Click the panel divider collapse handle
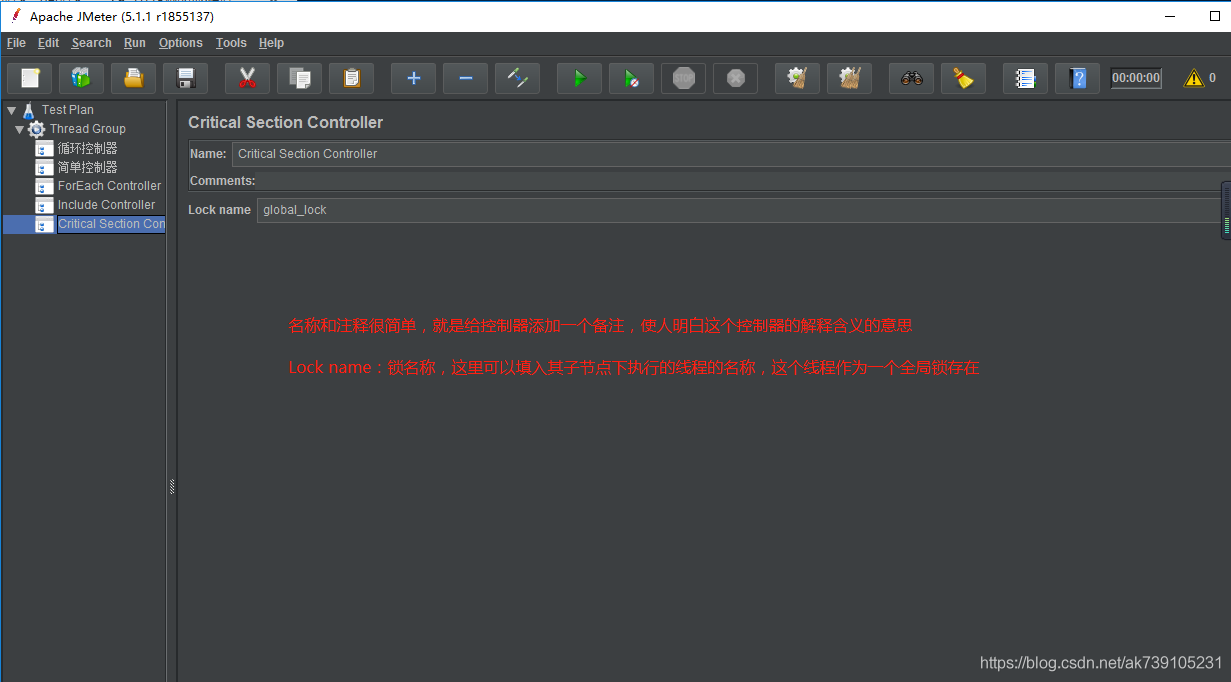This screenshot has width=1231, height=682. [x=172, y=487]
